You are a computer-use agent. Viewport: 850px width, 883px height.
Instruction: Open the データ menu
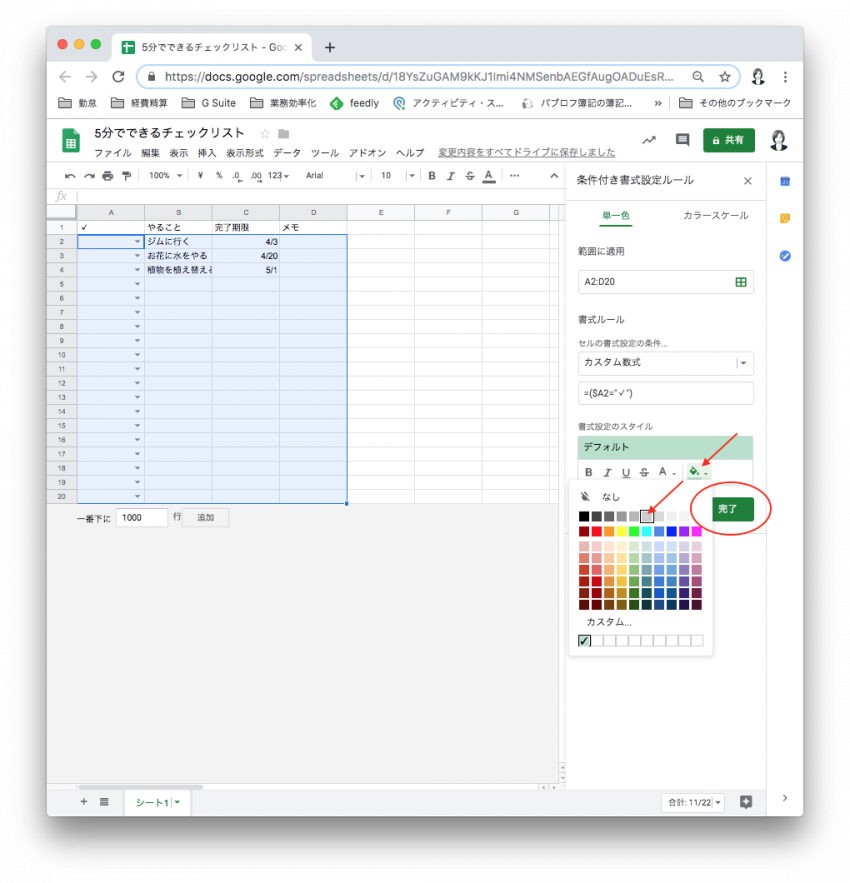click(x=287, y=153)
